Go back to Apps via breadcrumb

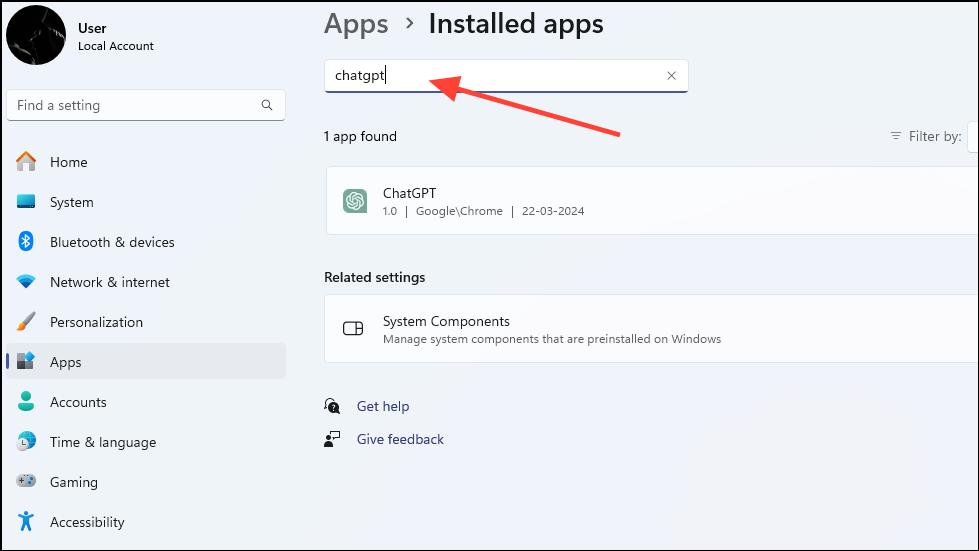pyautogui.click(x=356, y=24)
